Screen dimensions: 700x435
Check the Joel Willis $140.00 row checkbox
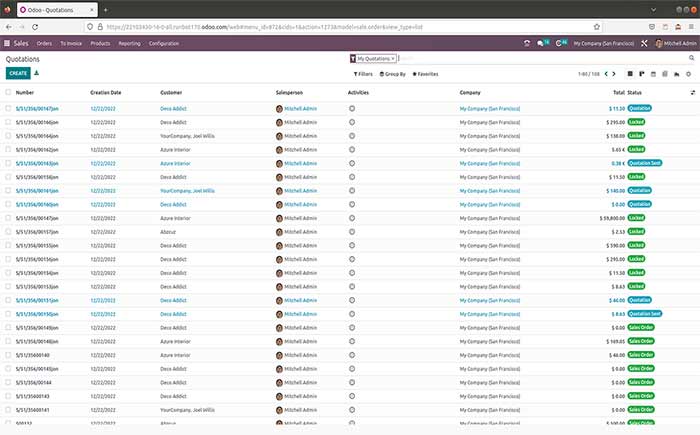click(x=8, y=190)
